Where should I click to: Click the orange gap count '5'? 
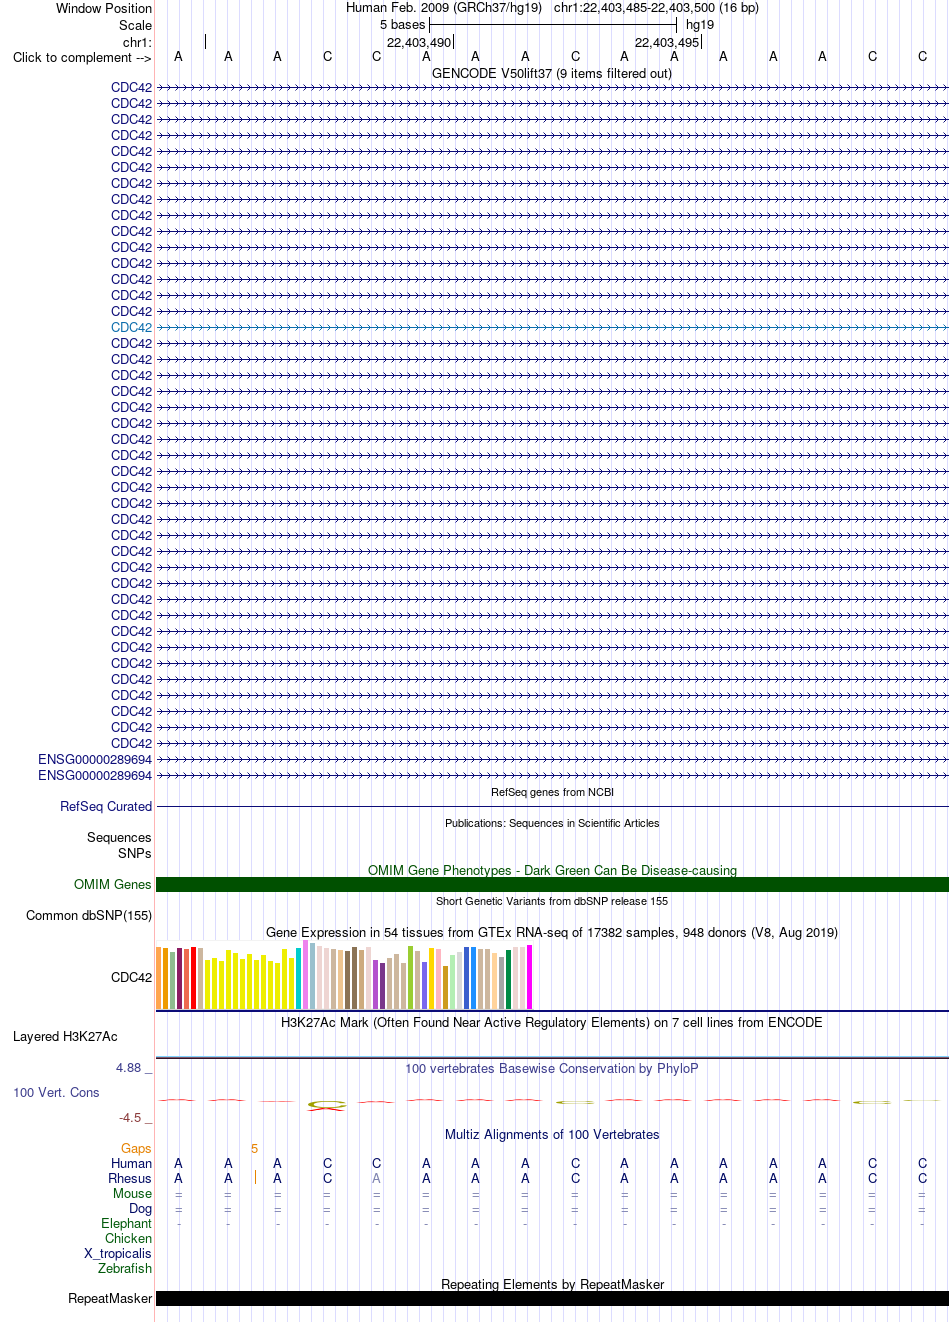coord(254,1149)
